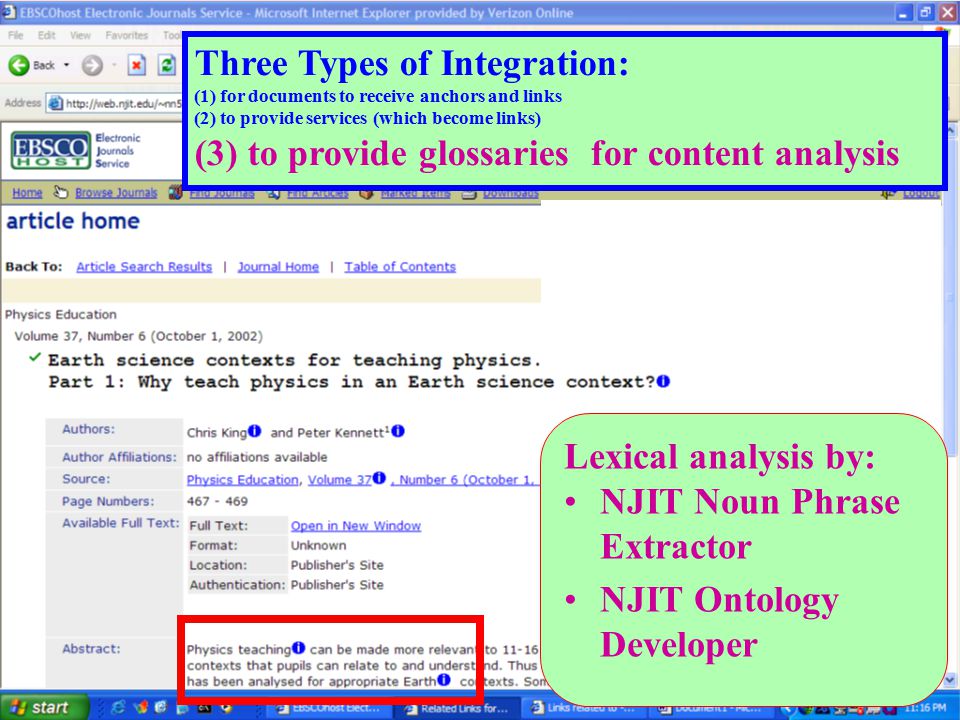Click no affiliations available text

click(x=257, y=457)
